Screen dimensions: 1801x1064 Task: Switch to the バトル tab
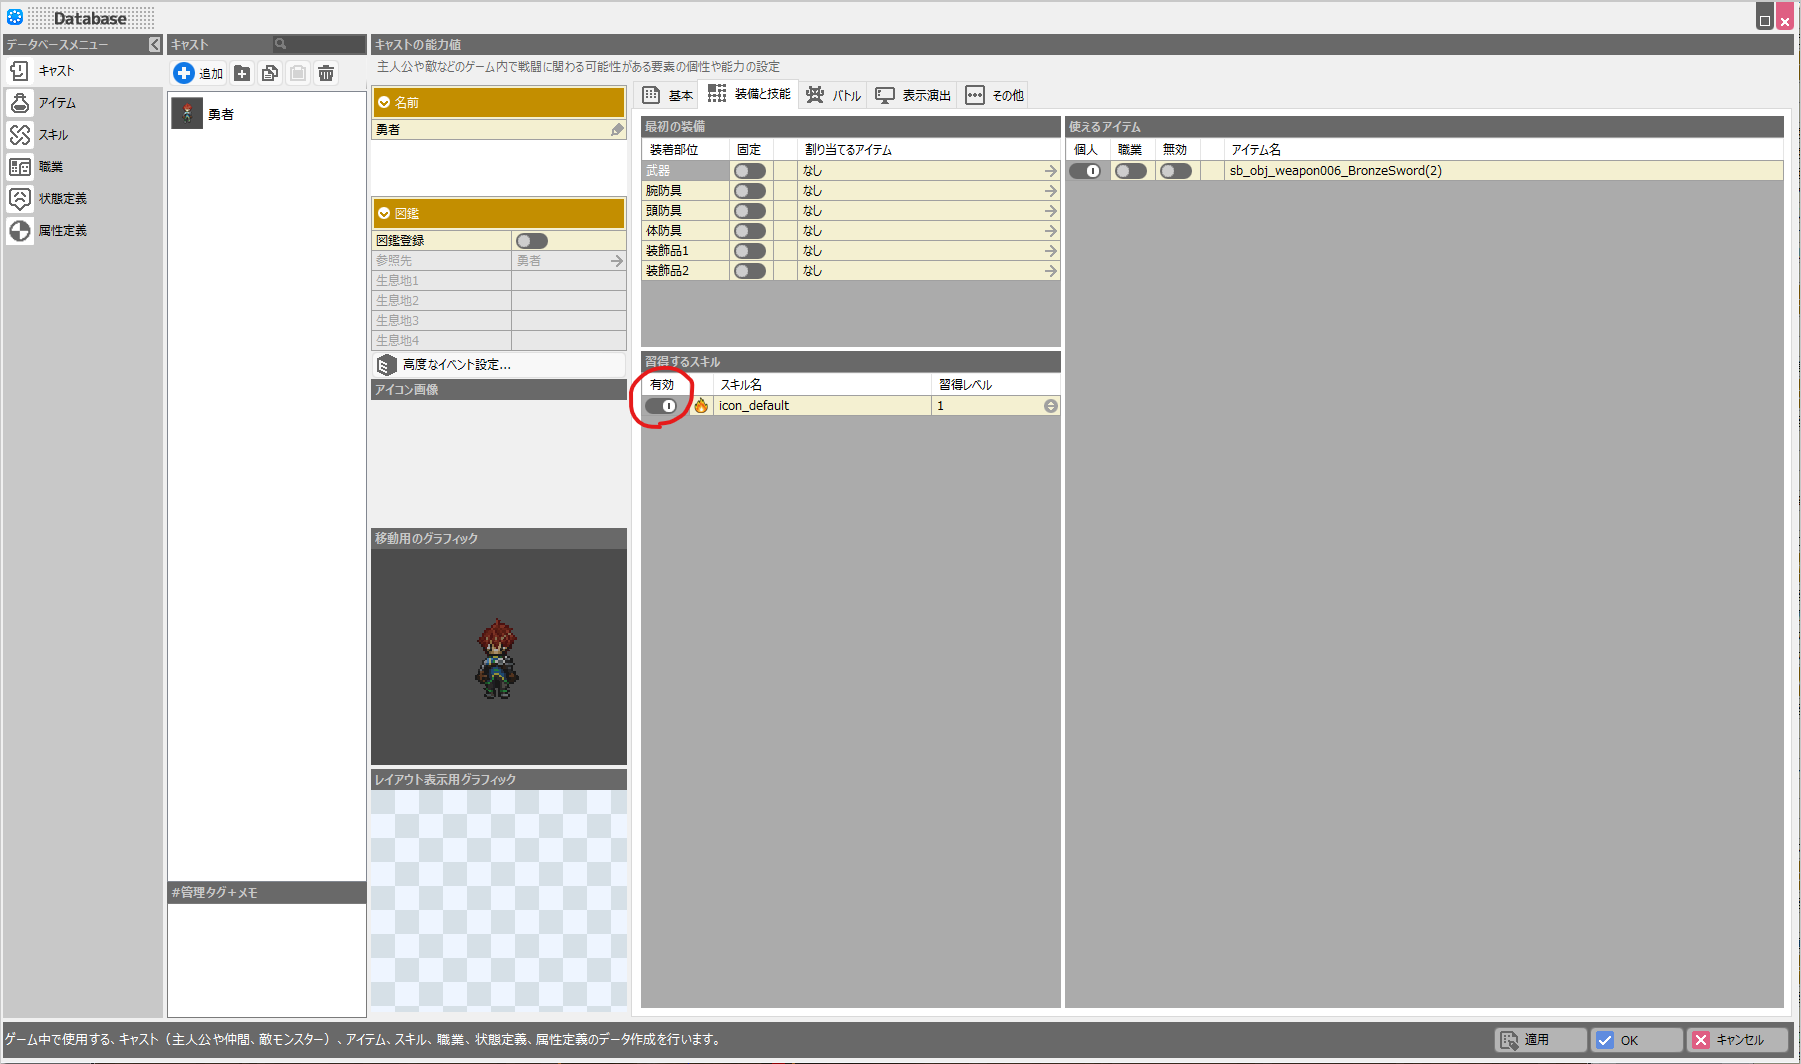click(x=834, y=95)
